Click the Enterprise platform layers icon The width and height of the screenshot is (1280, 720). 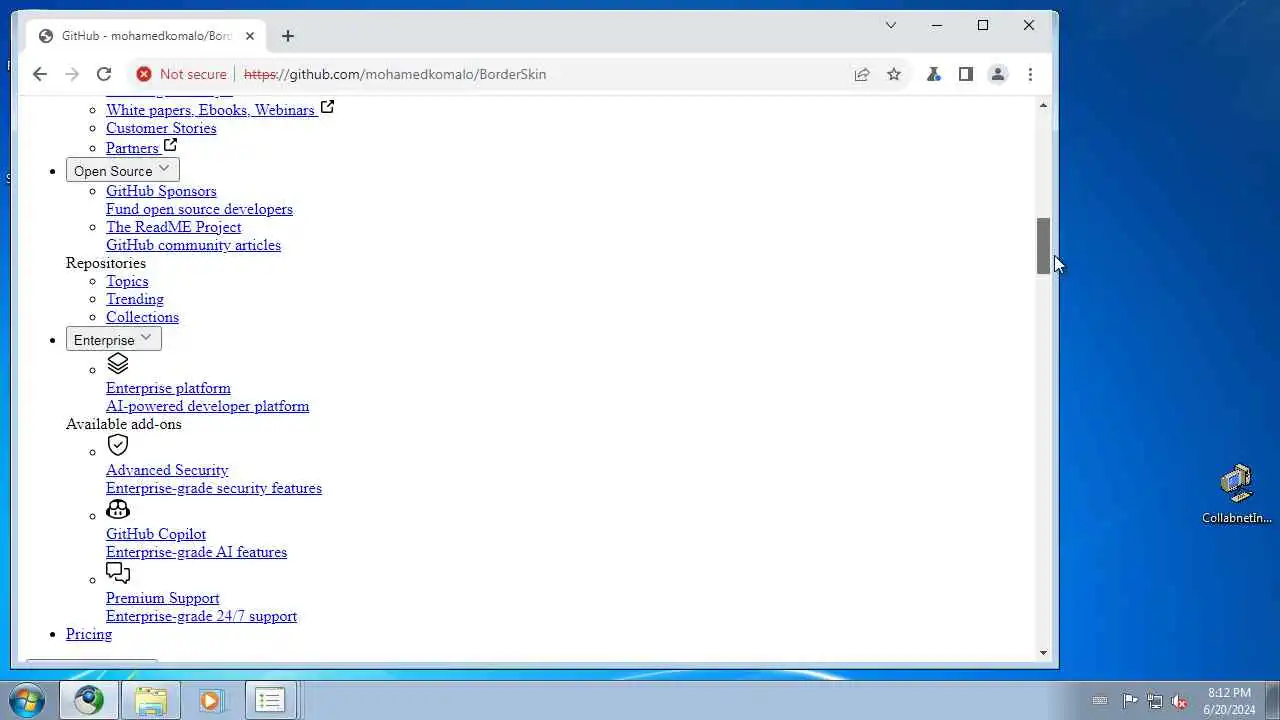tap(118, 364)
